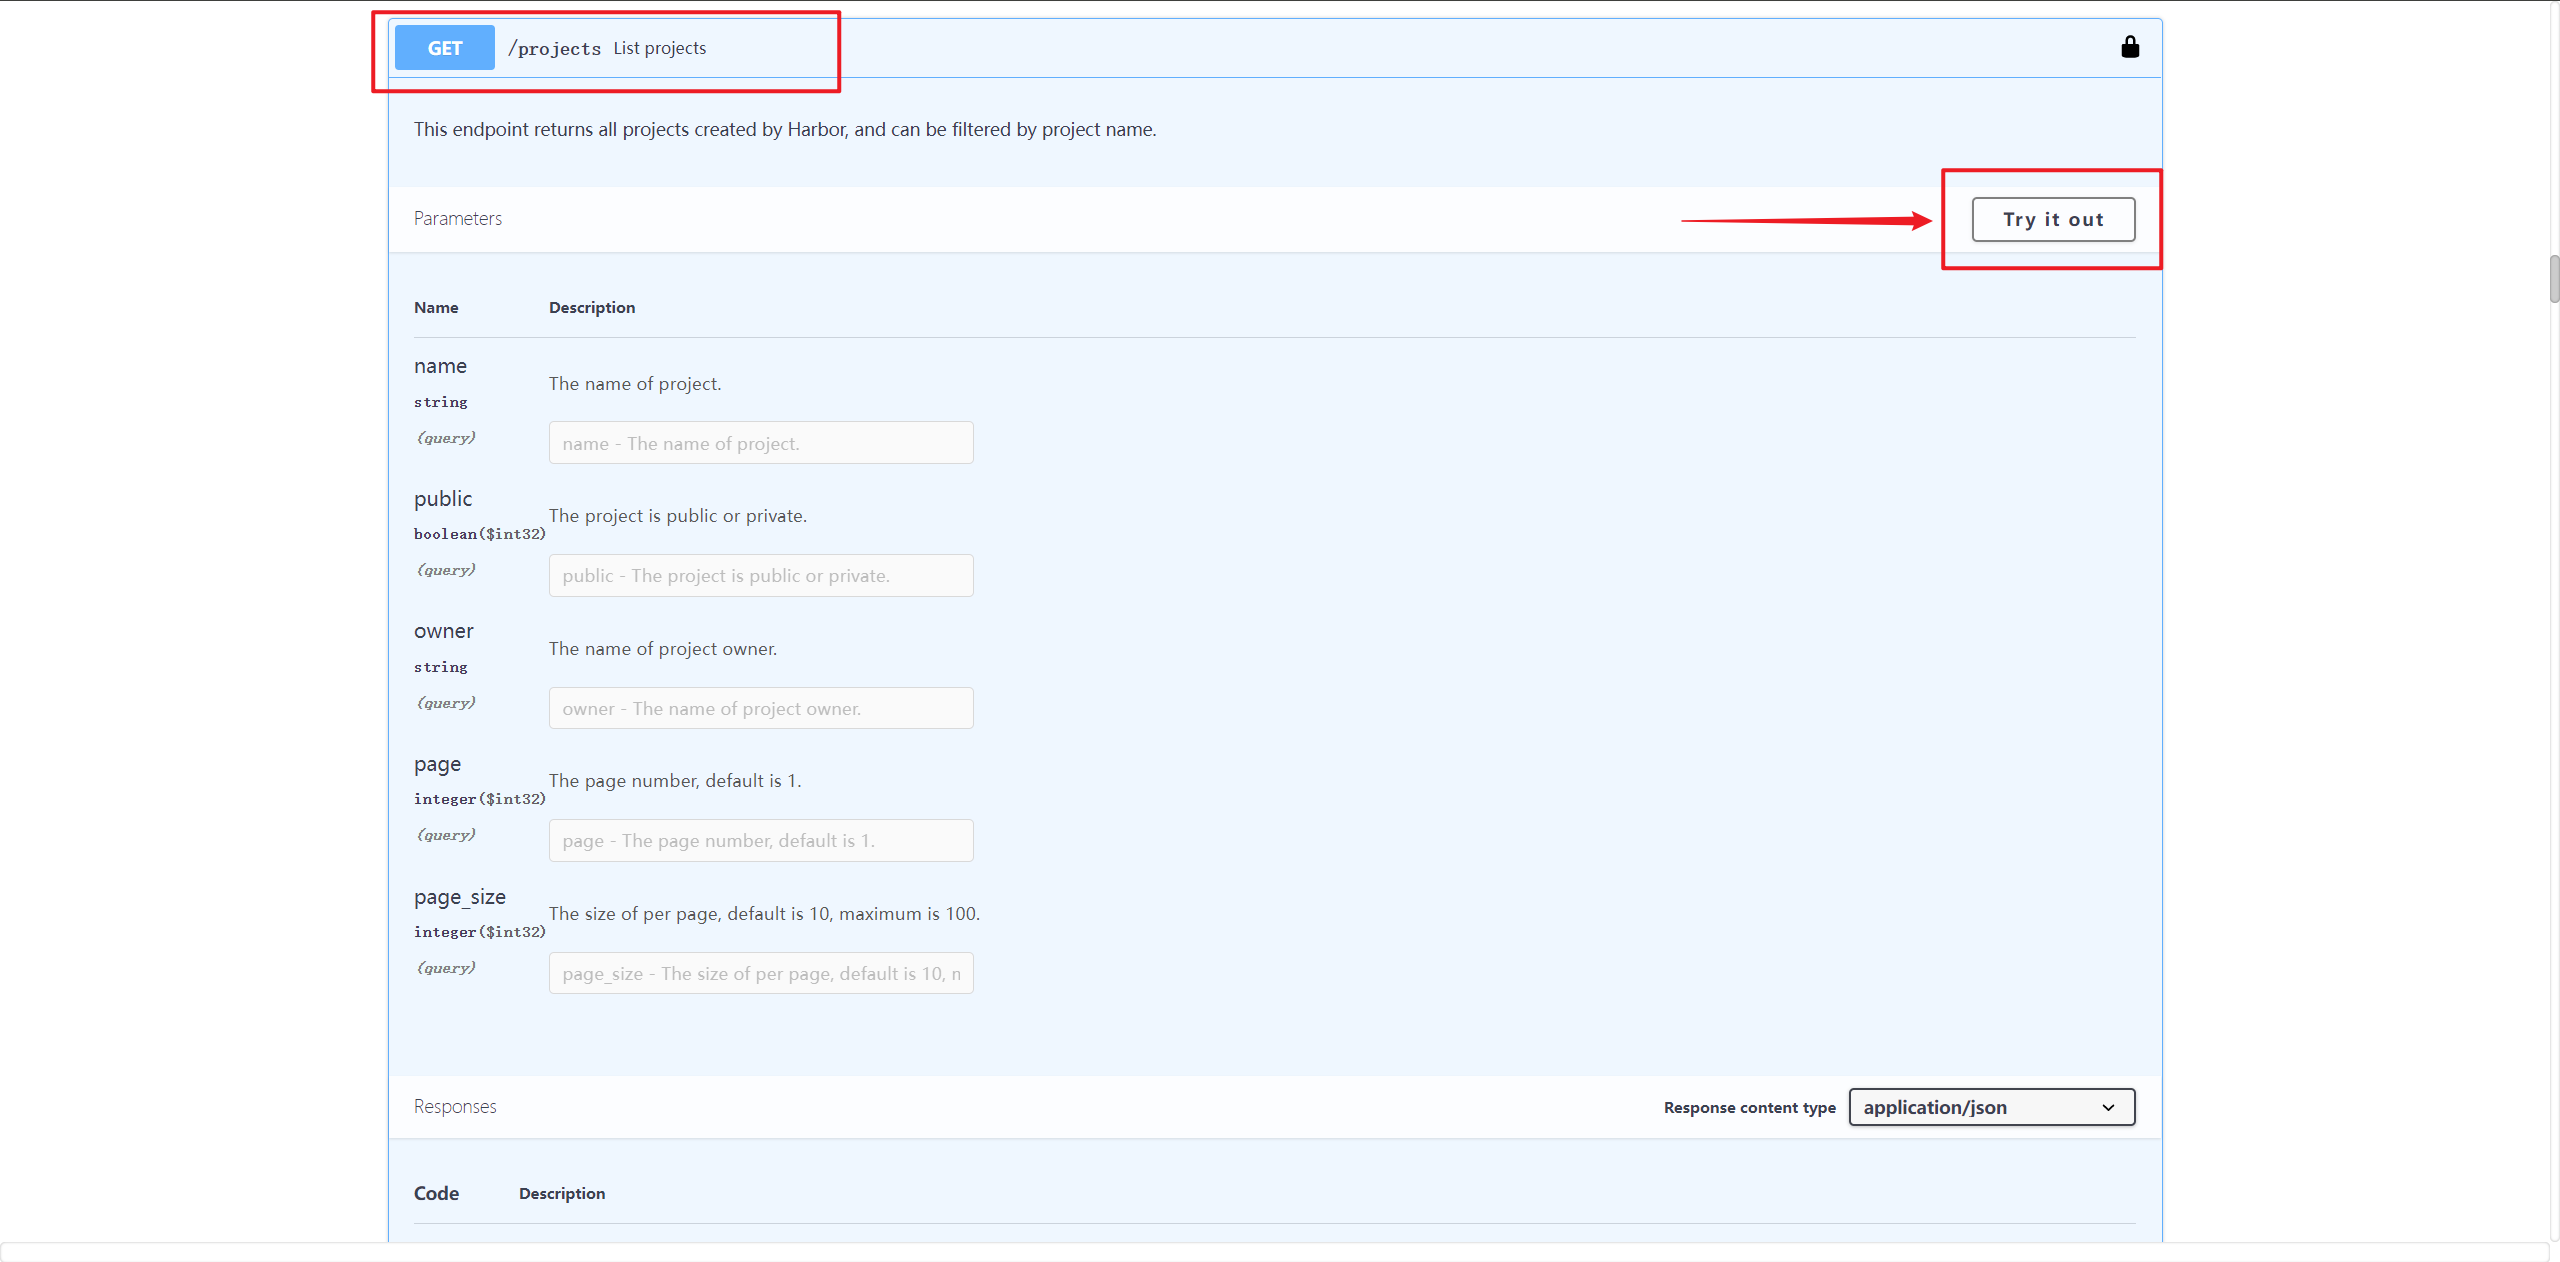2560x1262 pixels.
Task: Click the owner parameter input field
Action: tap(760, 708)
